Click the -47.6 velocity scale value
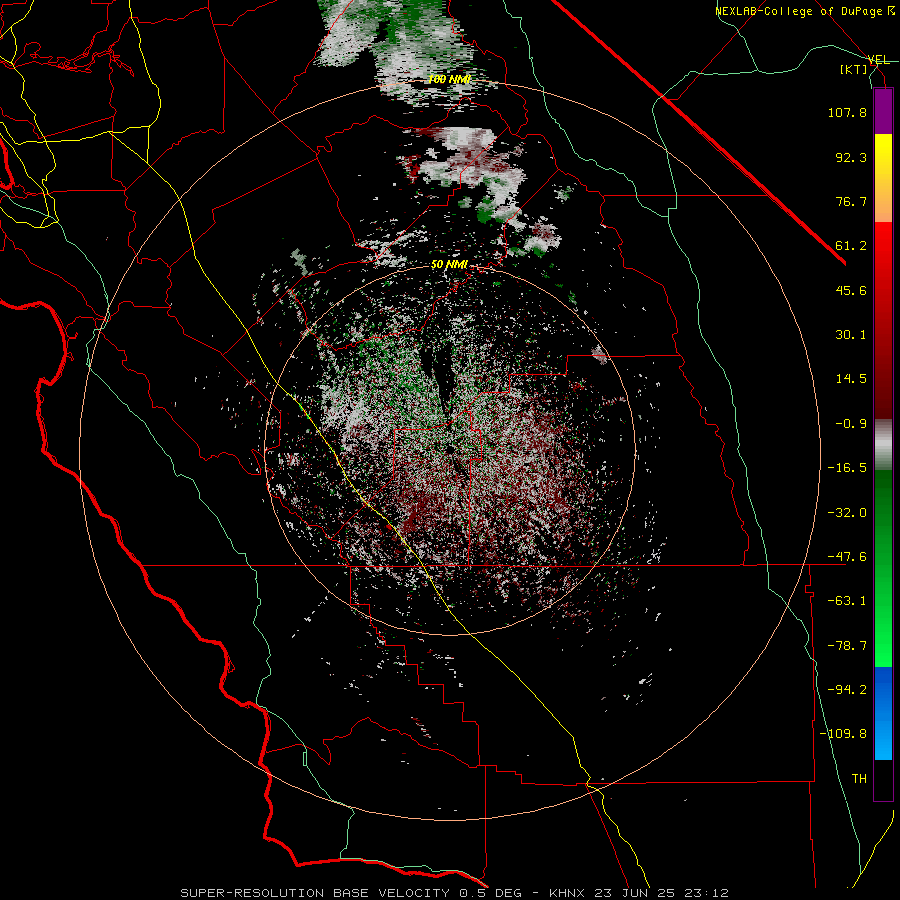 [x=847, y=557]
